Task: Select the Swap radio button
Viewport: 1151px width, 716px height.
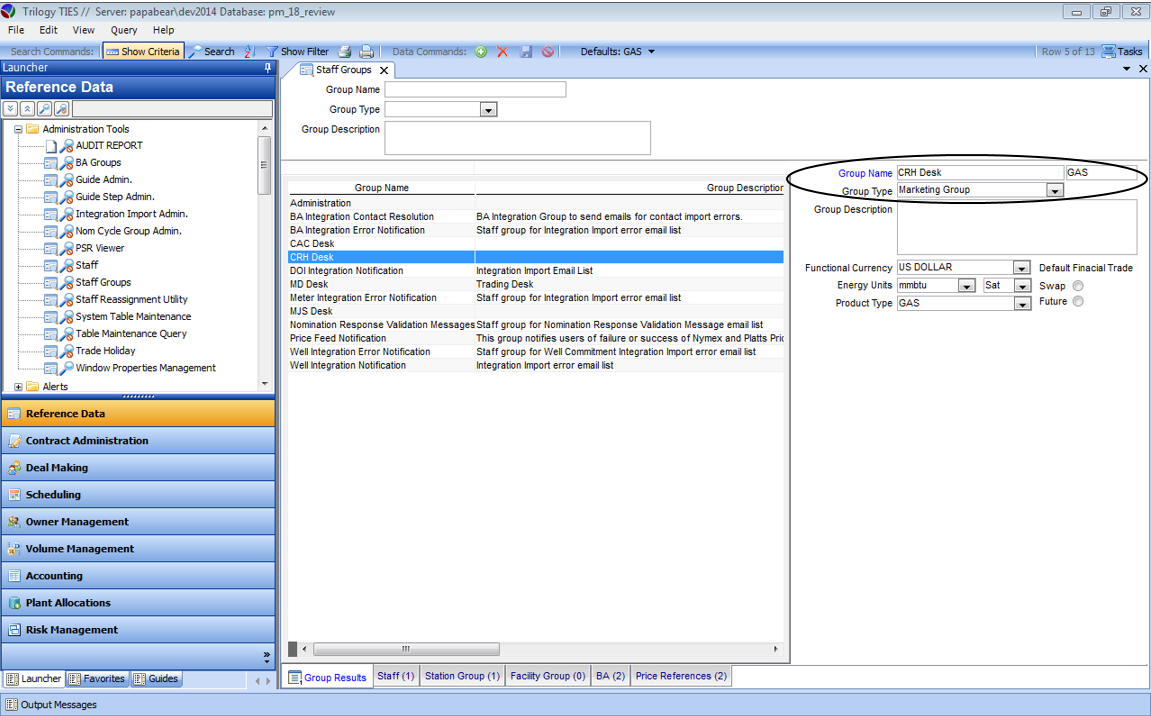Action: pyautogui.click(x=1078, y=286)
